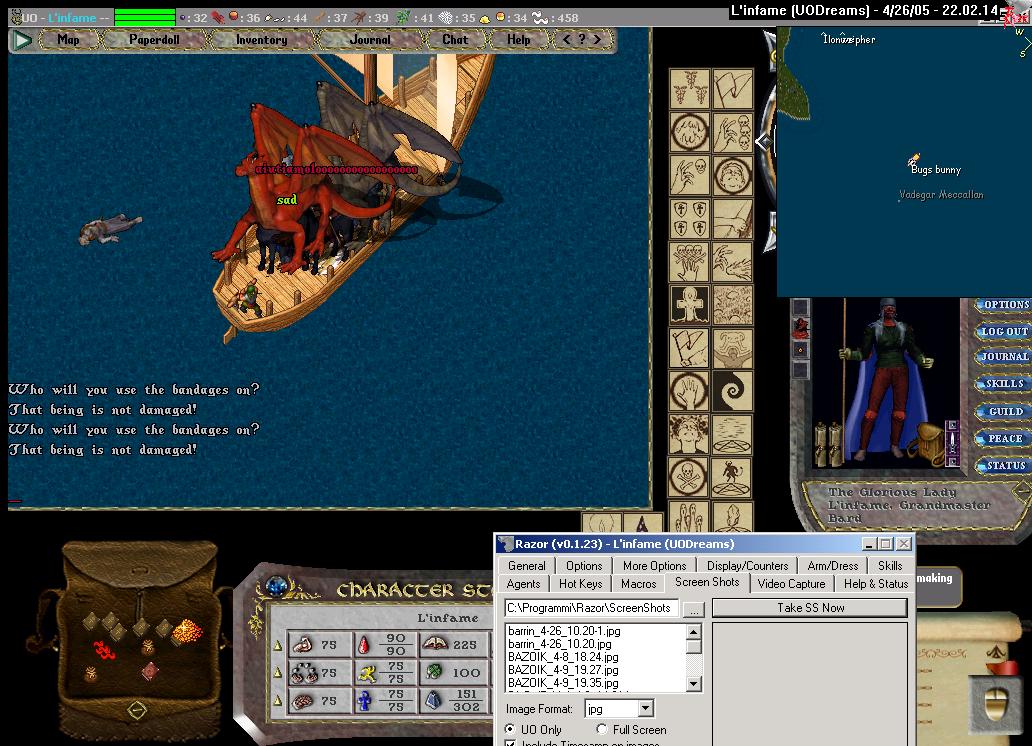Open Paperdoll from the top menu bar
This screenshot has height=746, width=1032.
click(x=154, y=40)
